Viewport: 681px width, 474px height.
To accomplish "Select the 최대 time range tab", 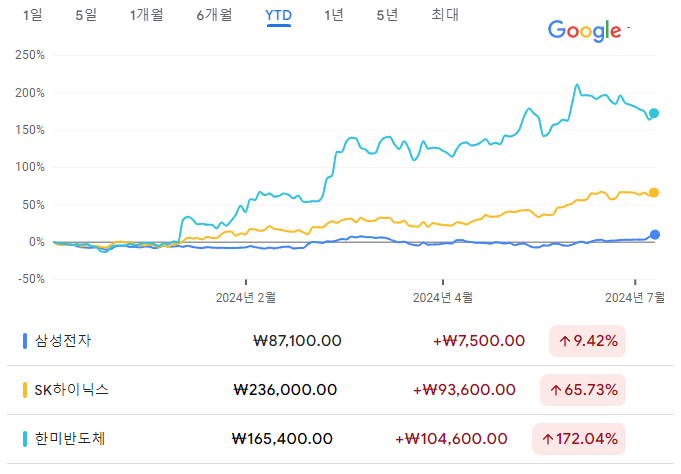I will tap(445, 15).
